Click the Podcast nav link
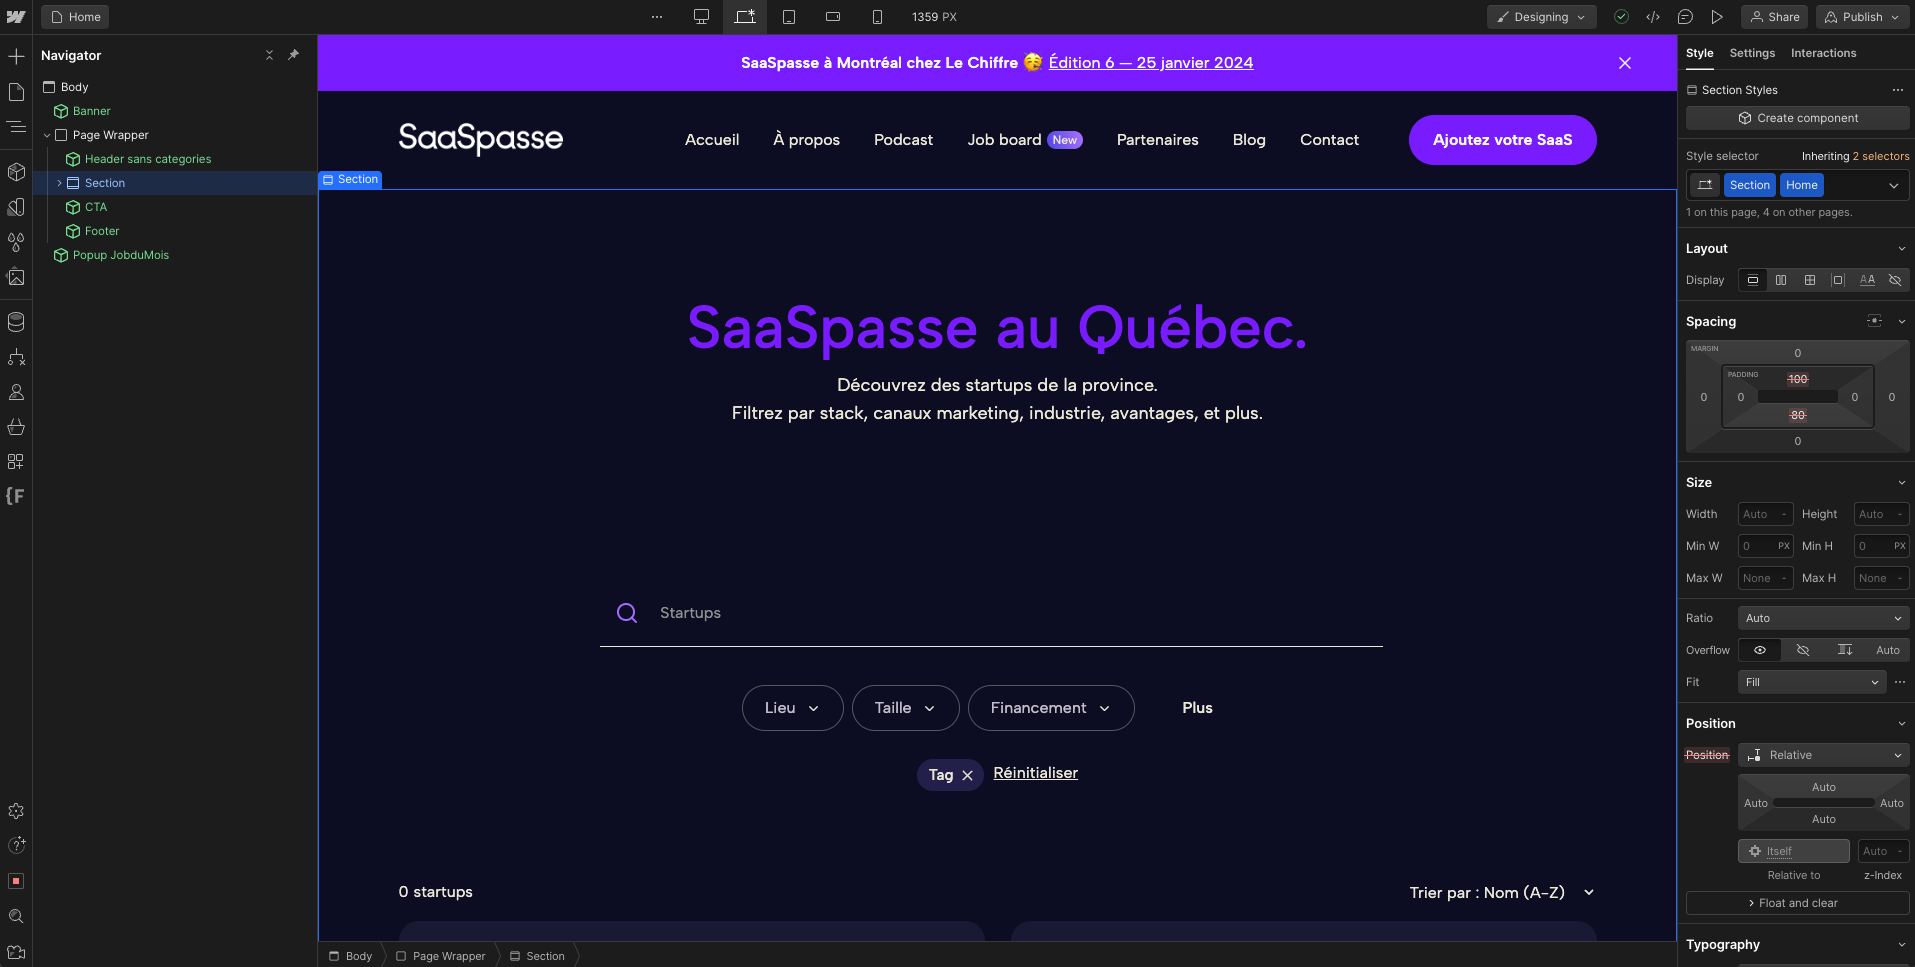 coord(903,140)
